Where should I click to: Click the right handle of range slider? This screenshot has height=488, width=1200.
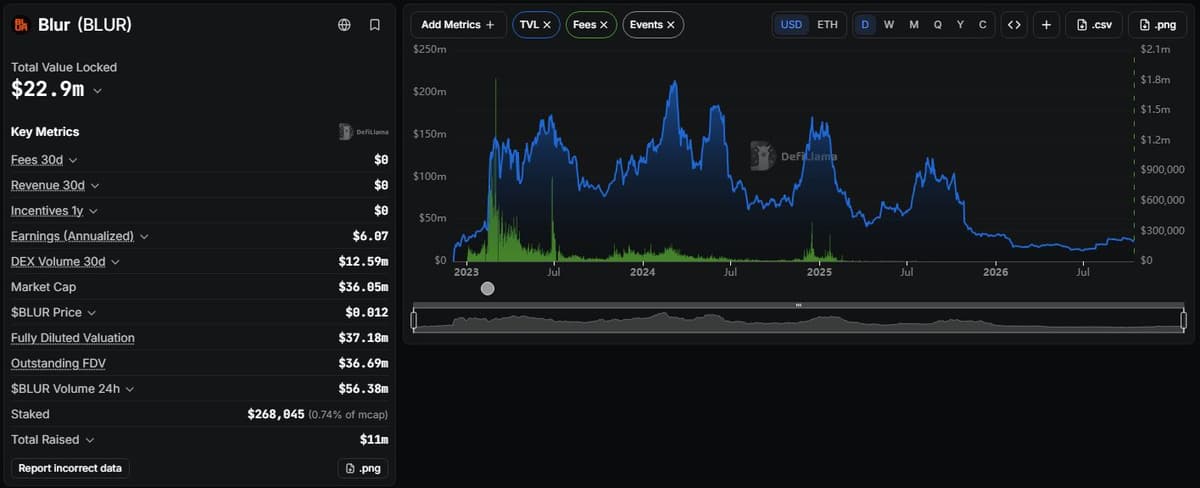click(x=1183, y=320)
